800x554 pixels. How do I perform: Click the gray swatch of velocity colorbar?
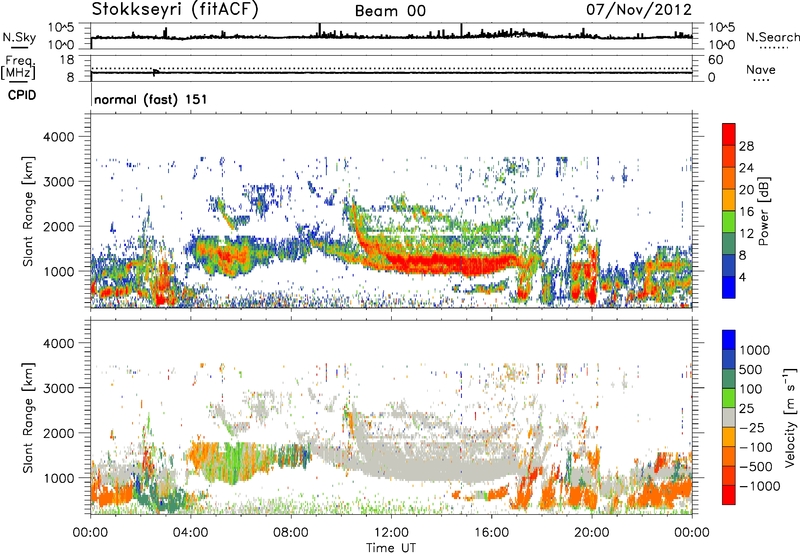(729, 417)
